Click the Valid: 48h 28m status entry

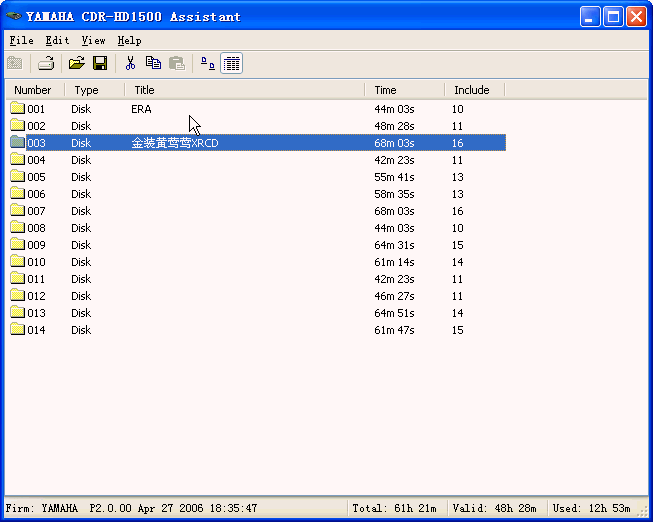pos(494,508)
